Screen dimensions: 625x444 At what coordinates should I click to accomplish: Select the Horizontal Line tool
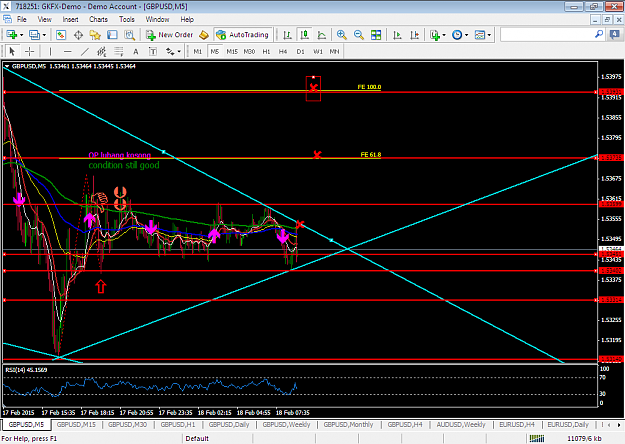tap(68, 51)
